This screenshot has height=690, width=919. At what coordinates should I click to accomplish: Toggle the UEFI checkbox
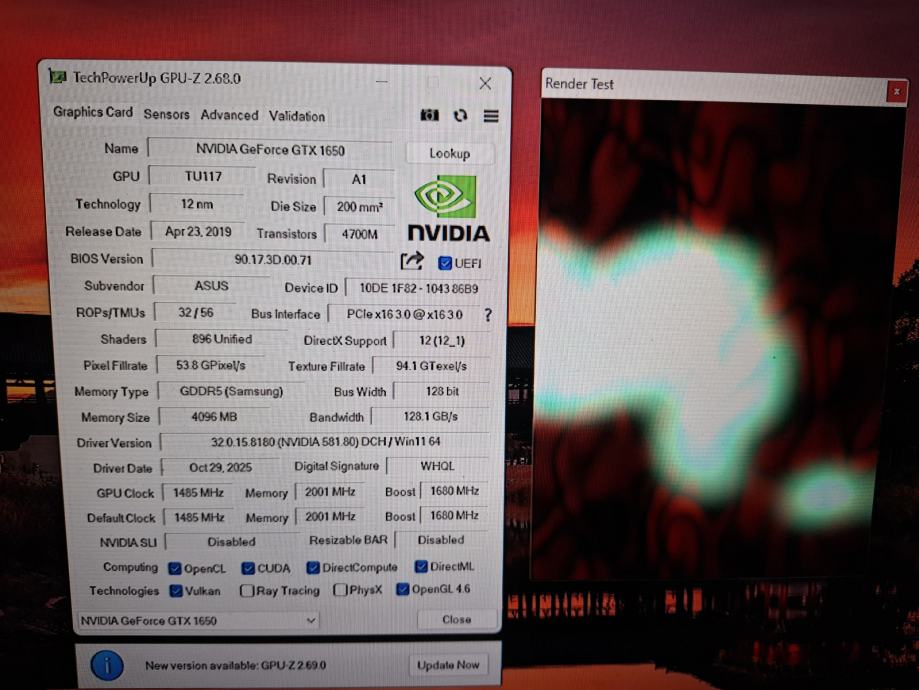445,263
